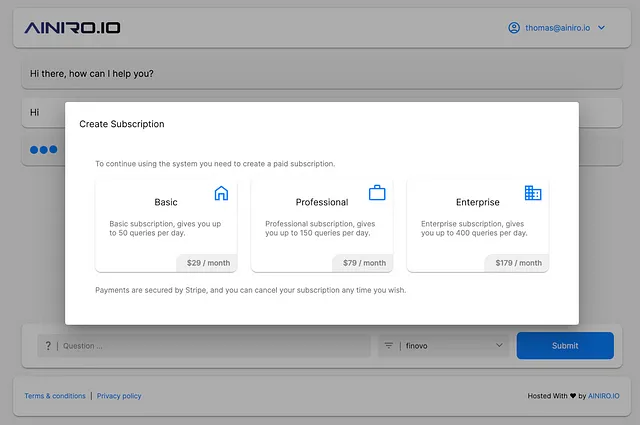The width and height of the screenshot is (640, 425).
Task: Click the Stripe payments security note
Action: (x=251, y=290)
